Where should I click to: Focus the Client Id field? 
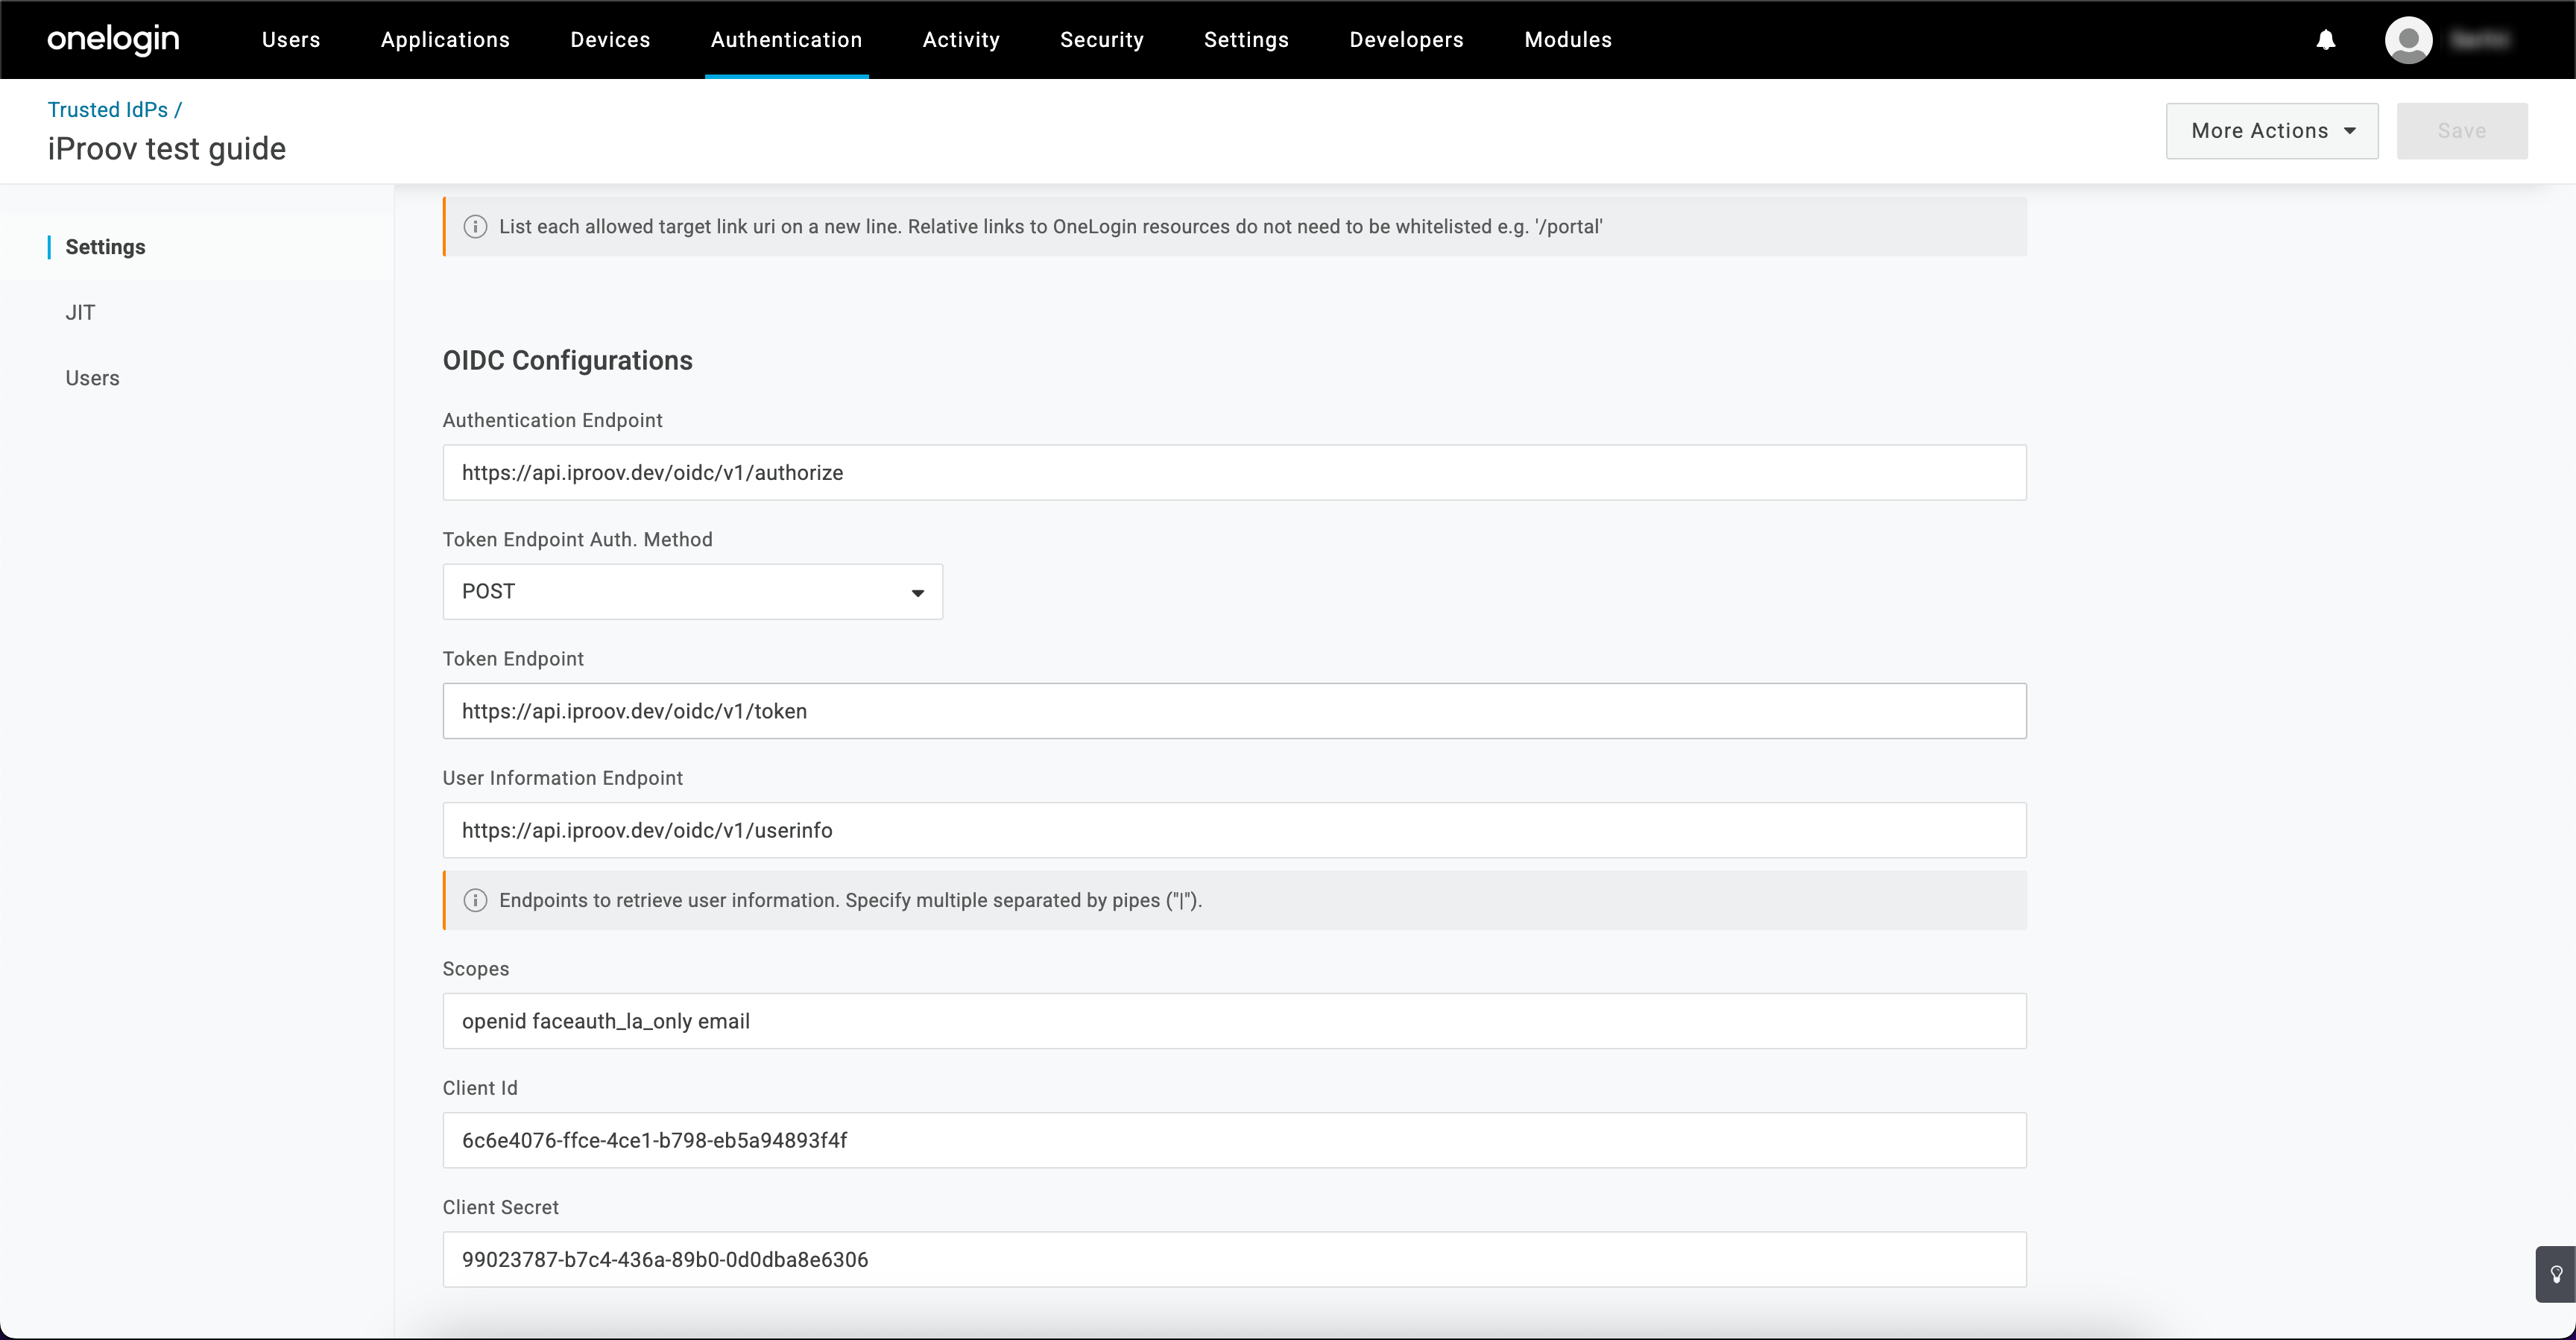[x=1235, y=1140]
